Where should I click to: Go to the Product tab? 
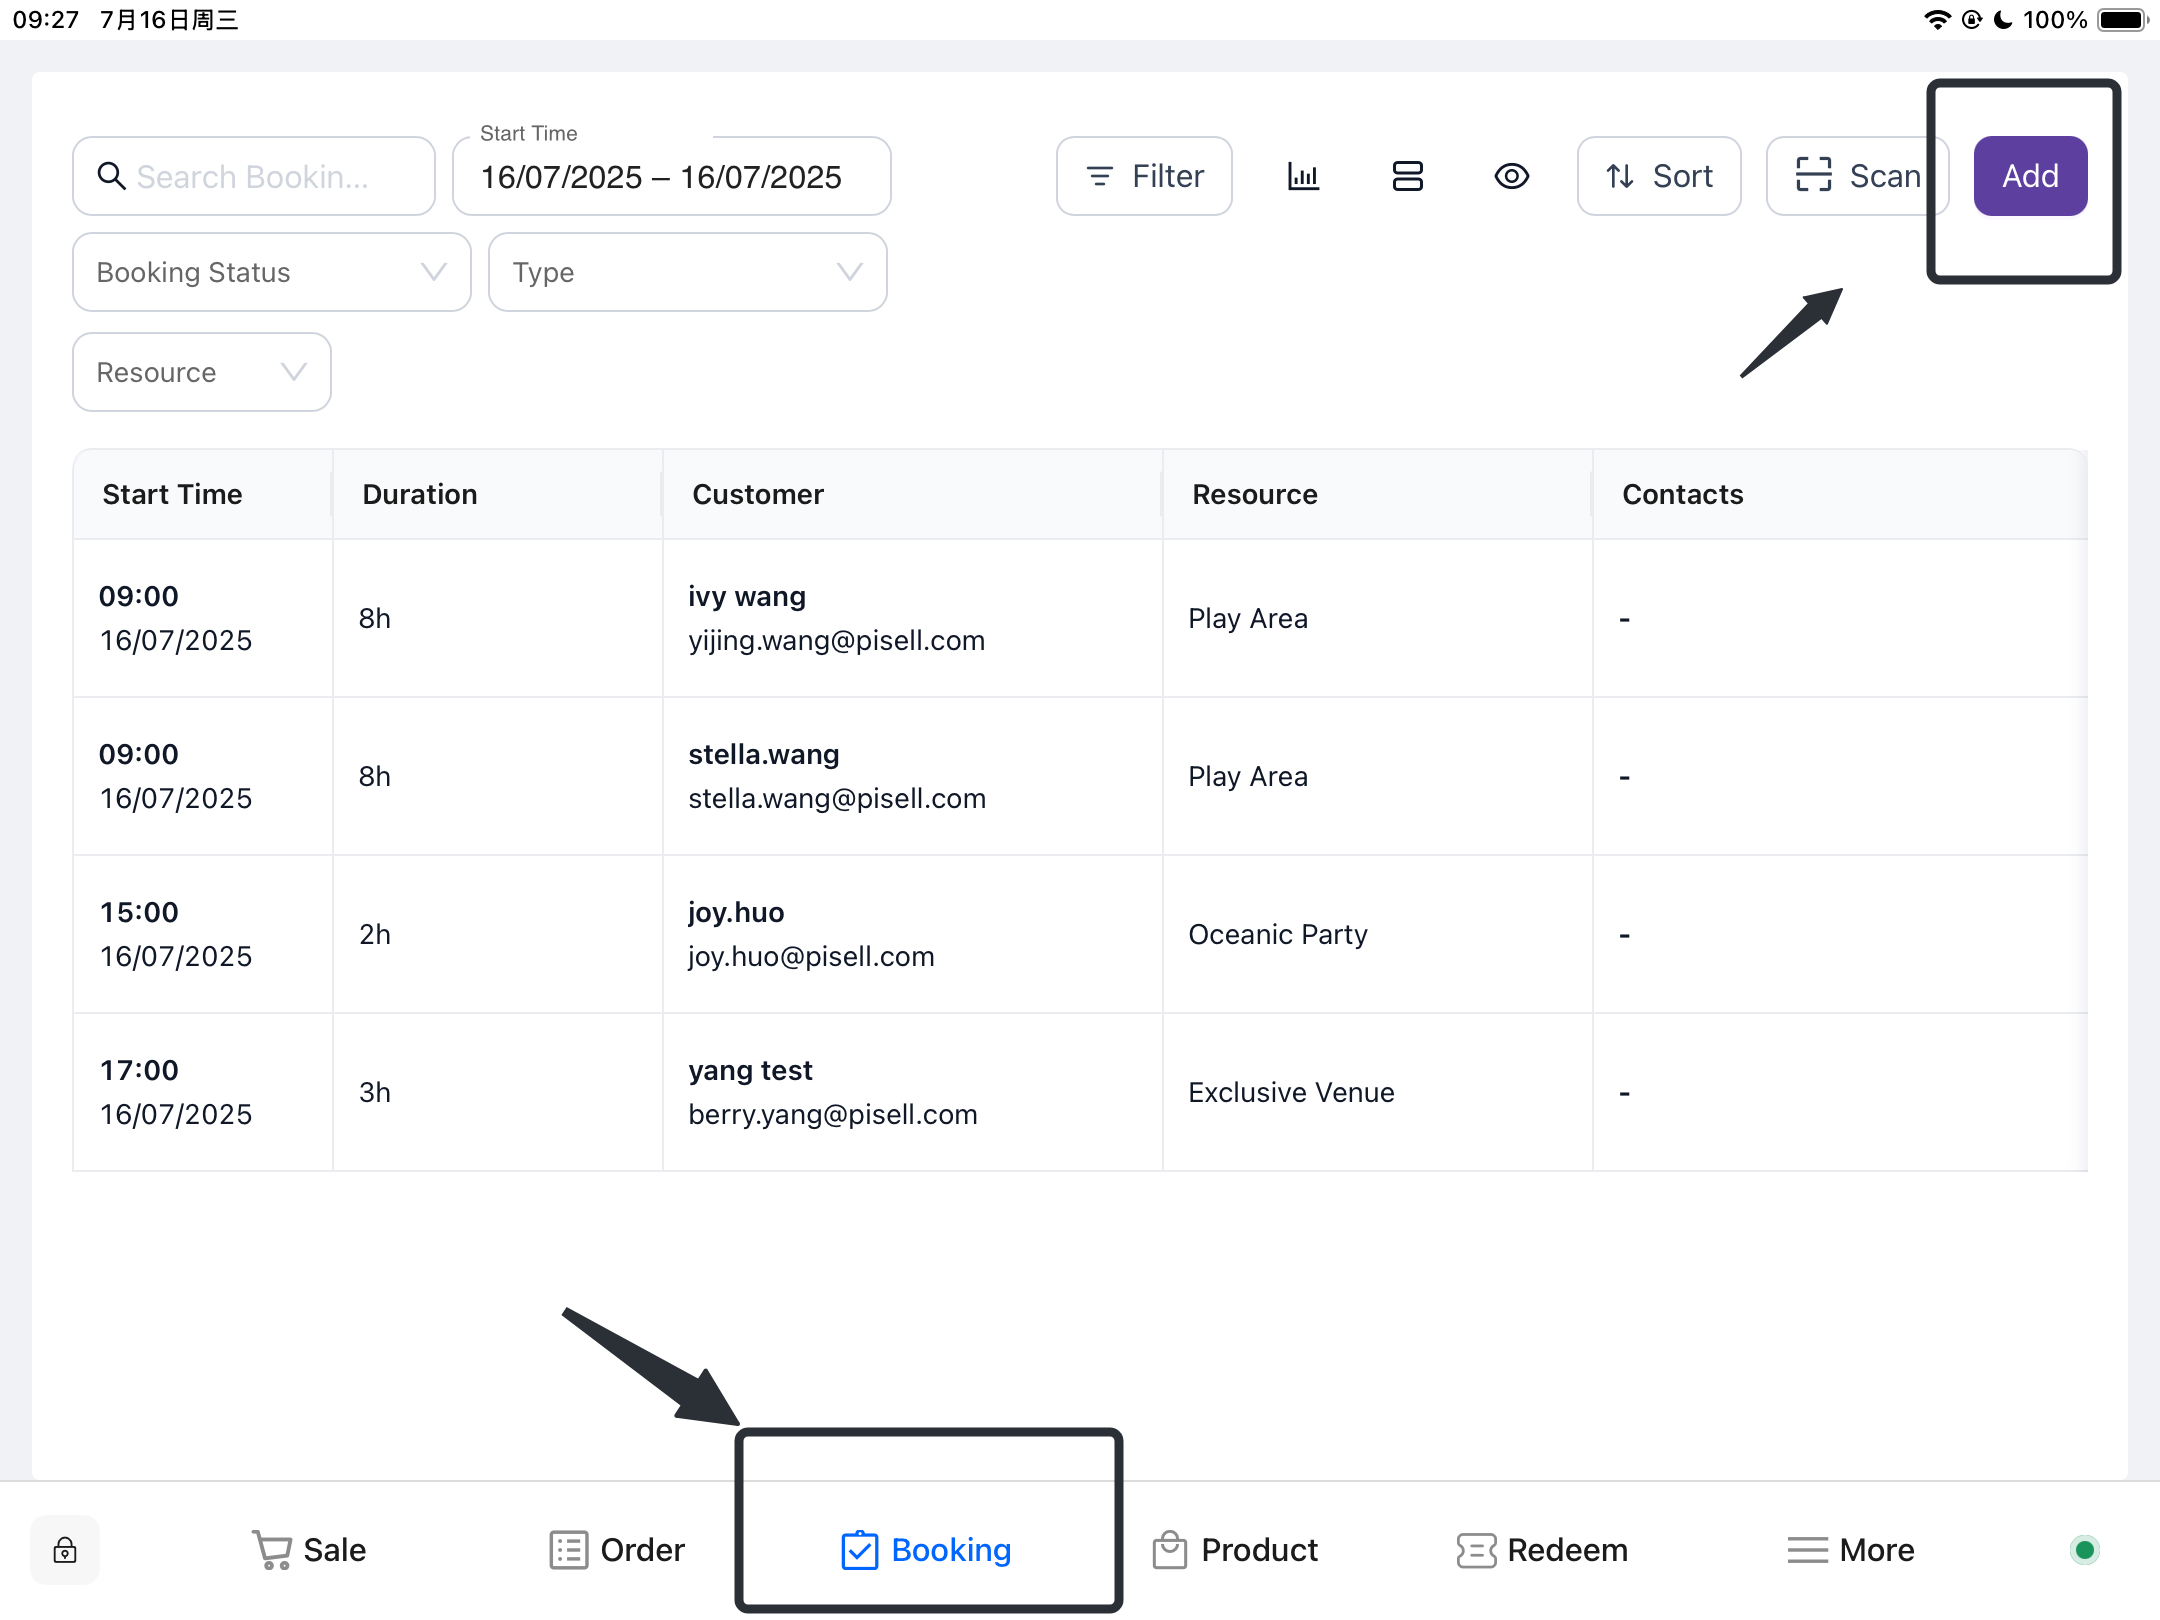pyautogui.click(x=1235, y=1549)
